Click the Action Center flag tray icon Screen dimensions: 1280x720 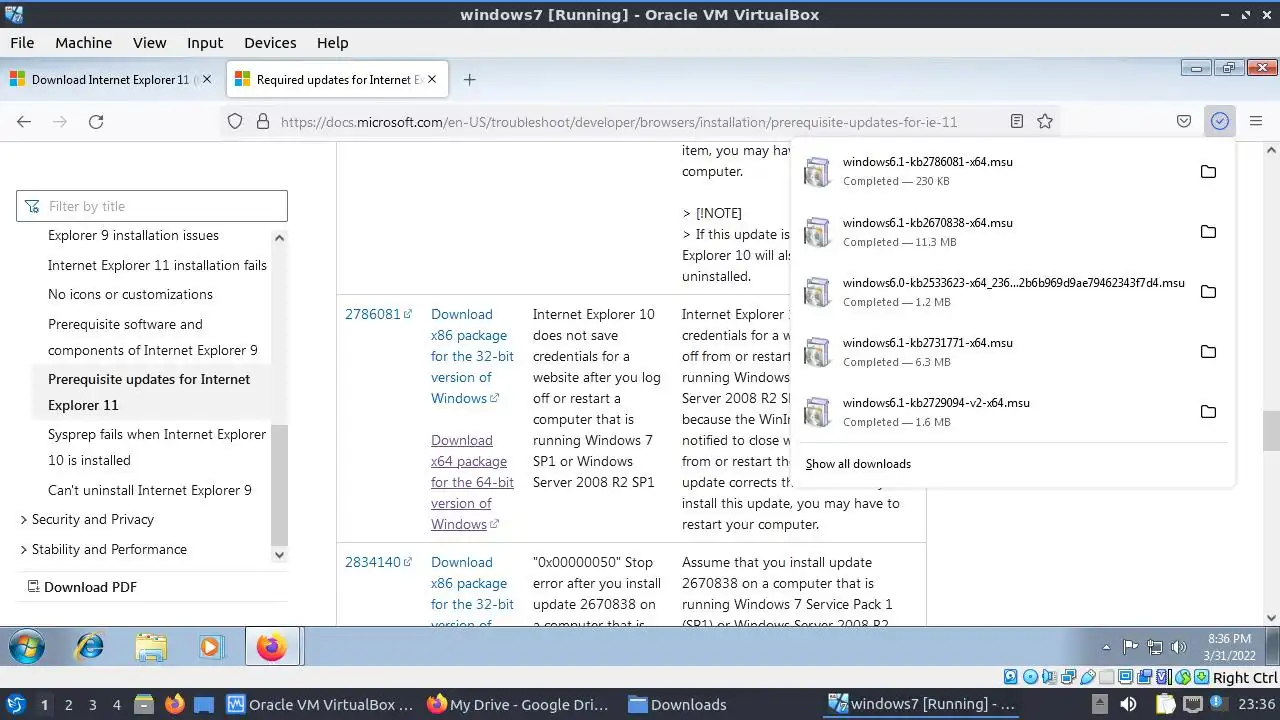[x=1131, y=647]
